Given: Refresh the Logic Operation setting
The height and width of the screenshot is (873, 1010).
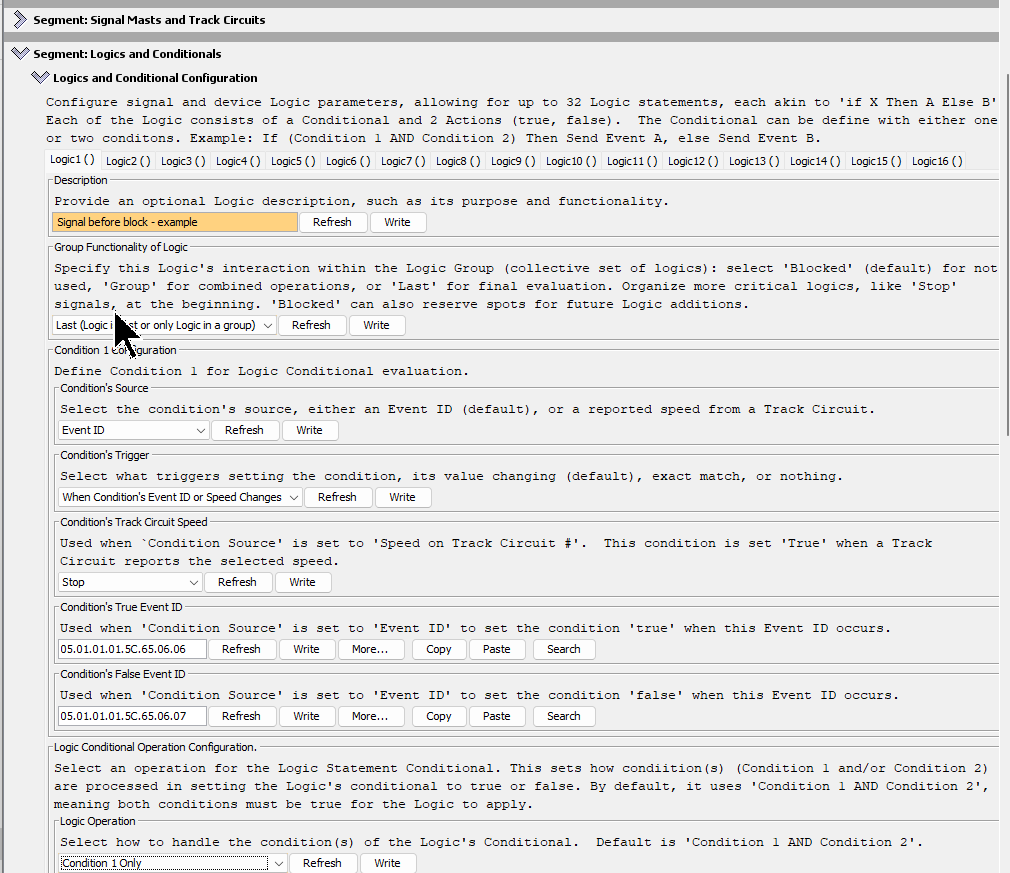Looking at the screenshot, I should [322, 863].
